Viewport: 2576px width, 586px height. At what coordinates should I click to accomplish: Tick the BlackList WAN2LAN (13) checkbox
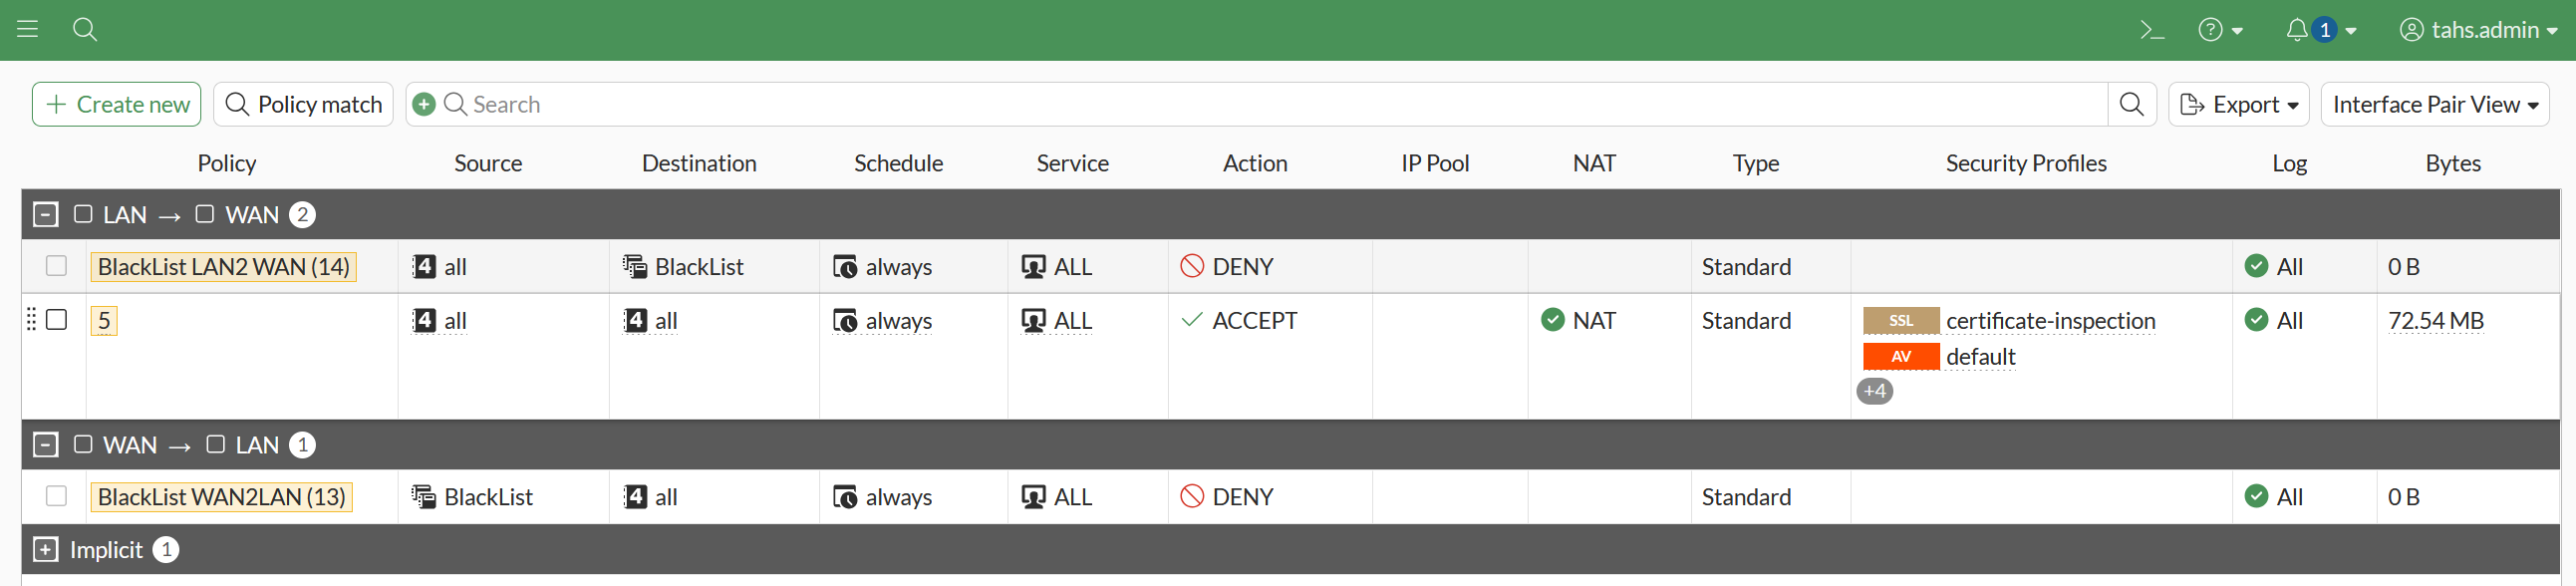click(57, 496)
